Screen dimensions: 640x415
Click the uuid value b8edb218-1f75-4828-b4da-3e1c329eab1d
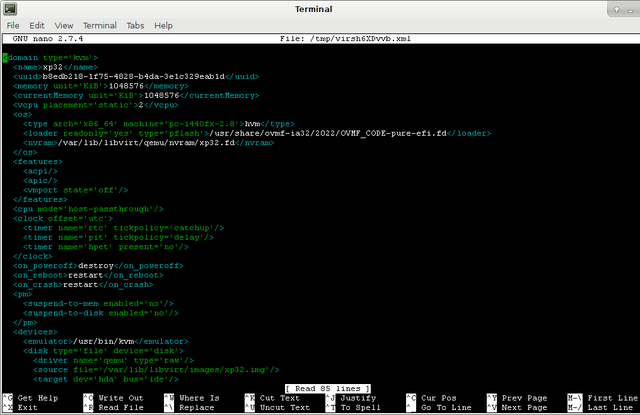click(133, 77)
